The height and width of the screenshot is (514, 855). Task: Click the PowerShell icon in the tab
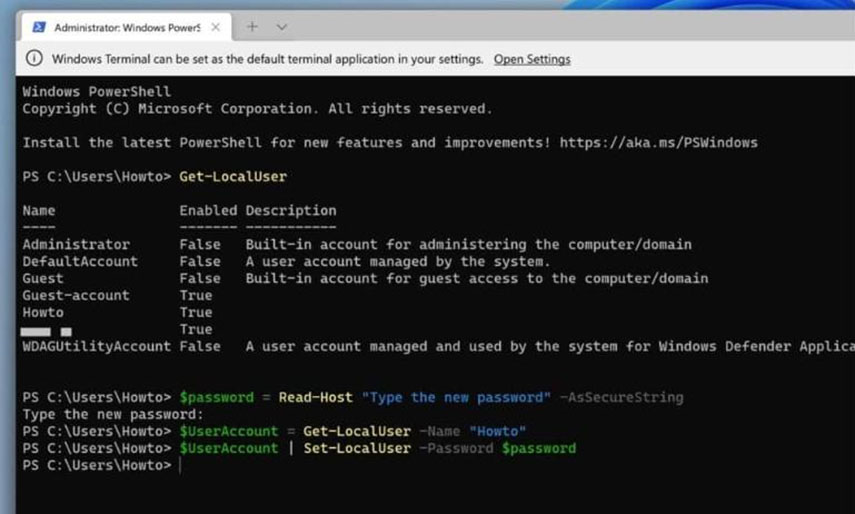(37, 27)
